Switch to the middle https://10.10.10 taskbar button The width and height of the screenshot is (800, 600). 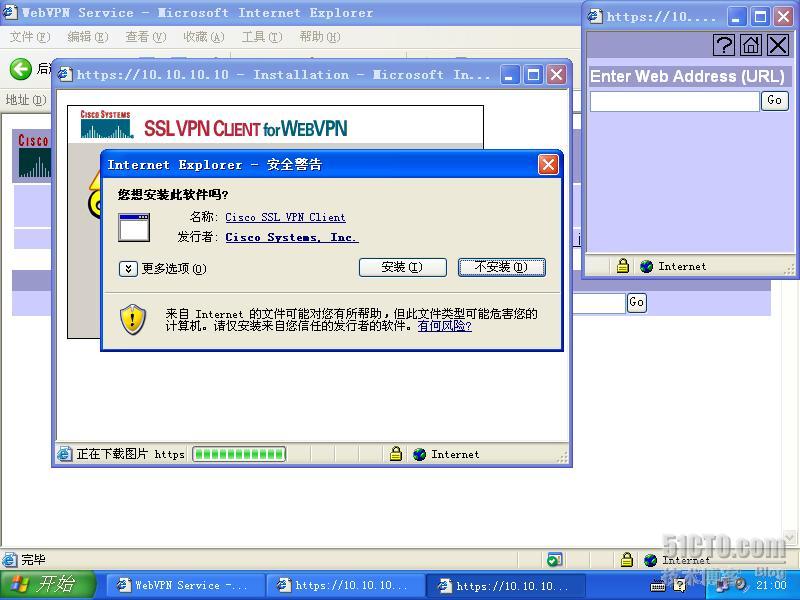pos(346,585)
